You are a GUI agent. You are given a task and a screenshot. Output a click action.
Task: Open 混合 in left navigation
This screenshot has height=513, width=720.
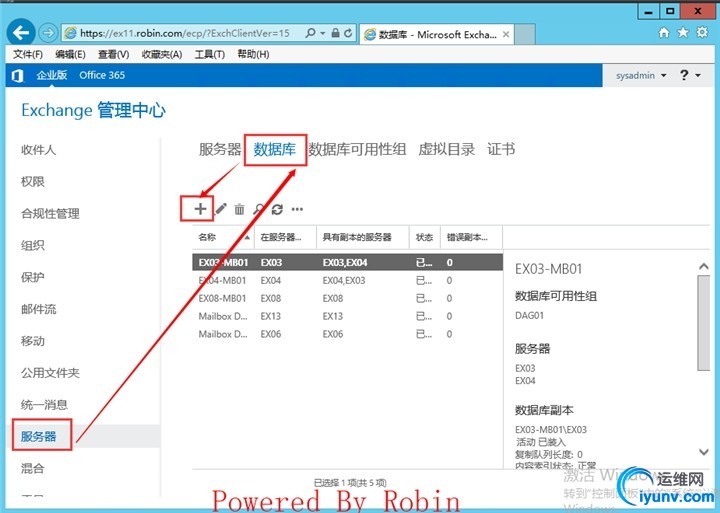click(x=33, y=468)
